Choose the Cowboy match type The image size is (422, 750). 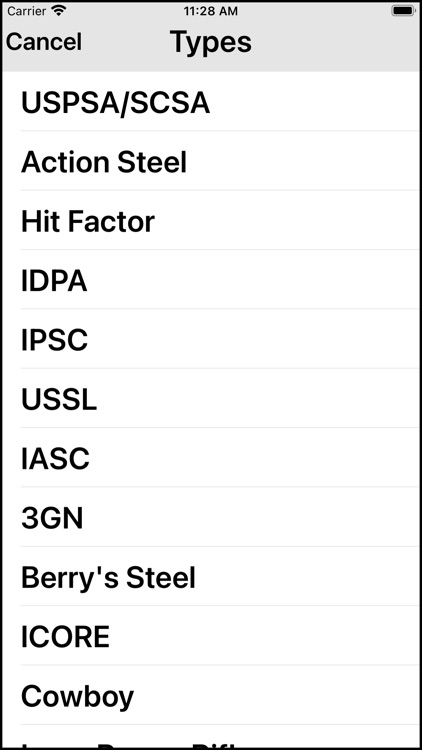[x=211, y=695]
